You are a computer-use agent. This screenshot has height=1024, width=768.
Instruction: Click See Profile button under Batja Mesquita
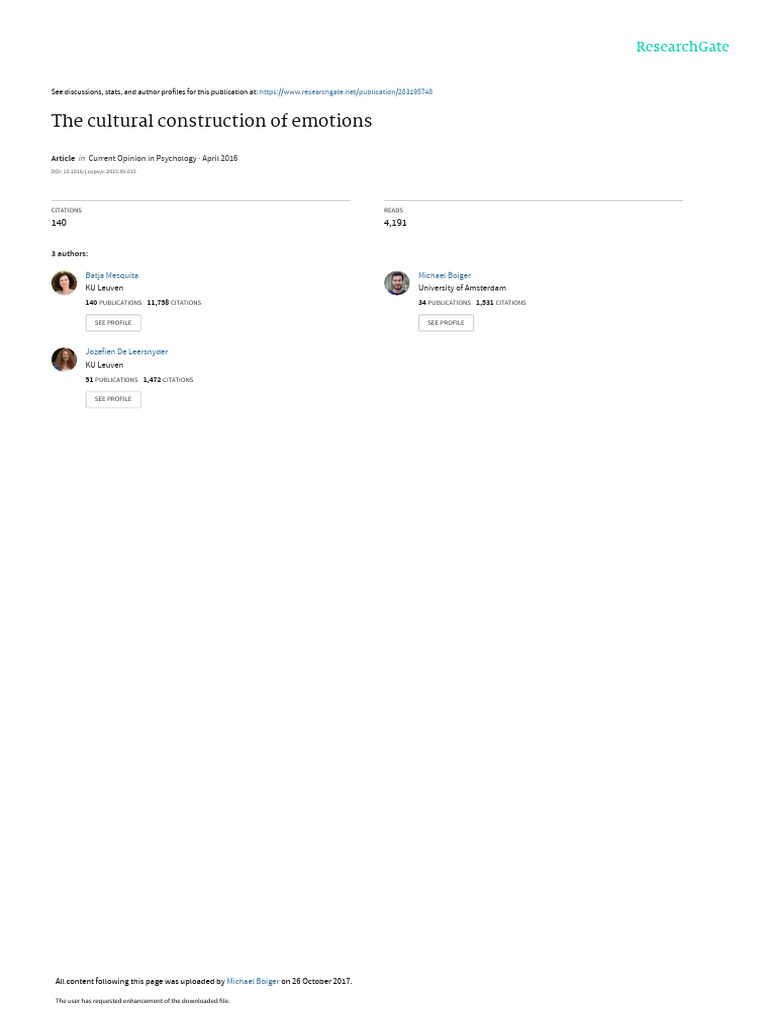click(113, 323)
